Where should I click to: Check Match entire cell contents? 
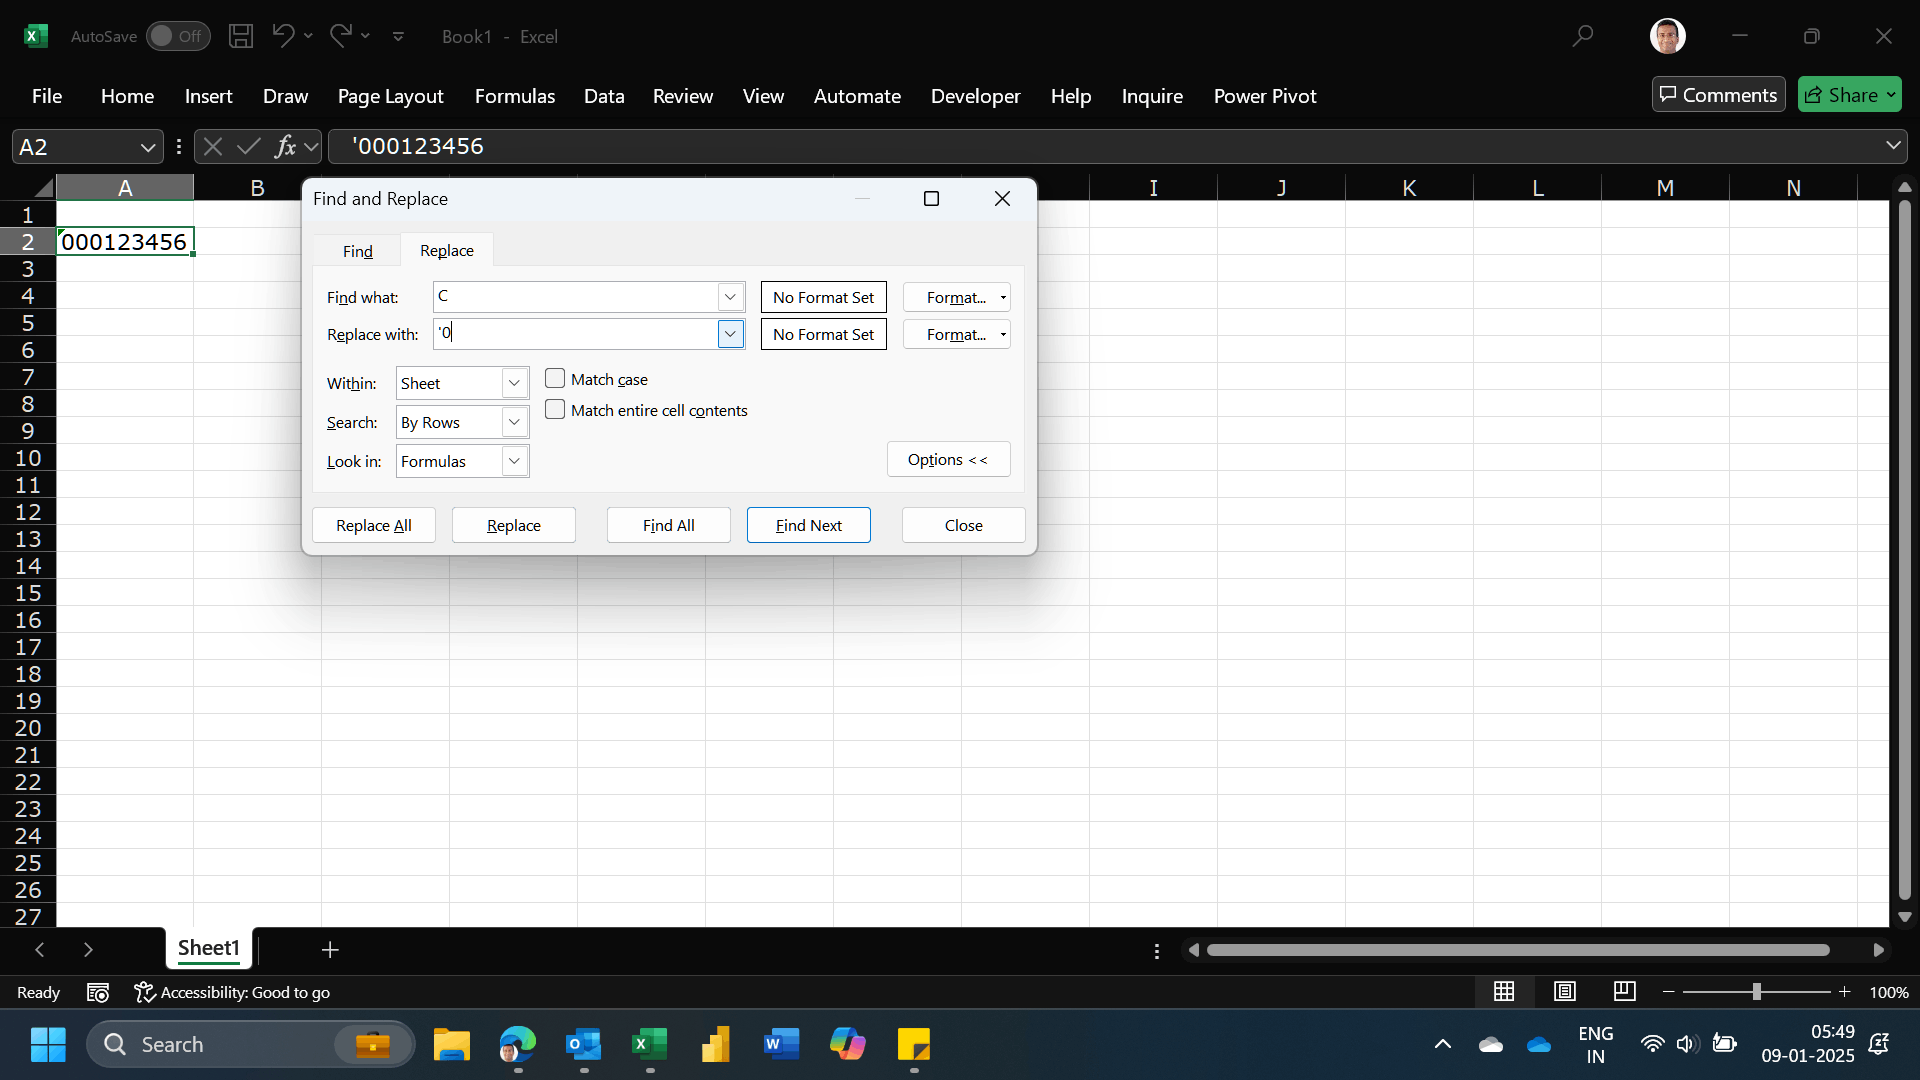coord(555,409)
